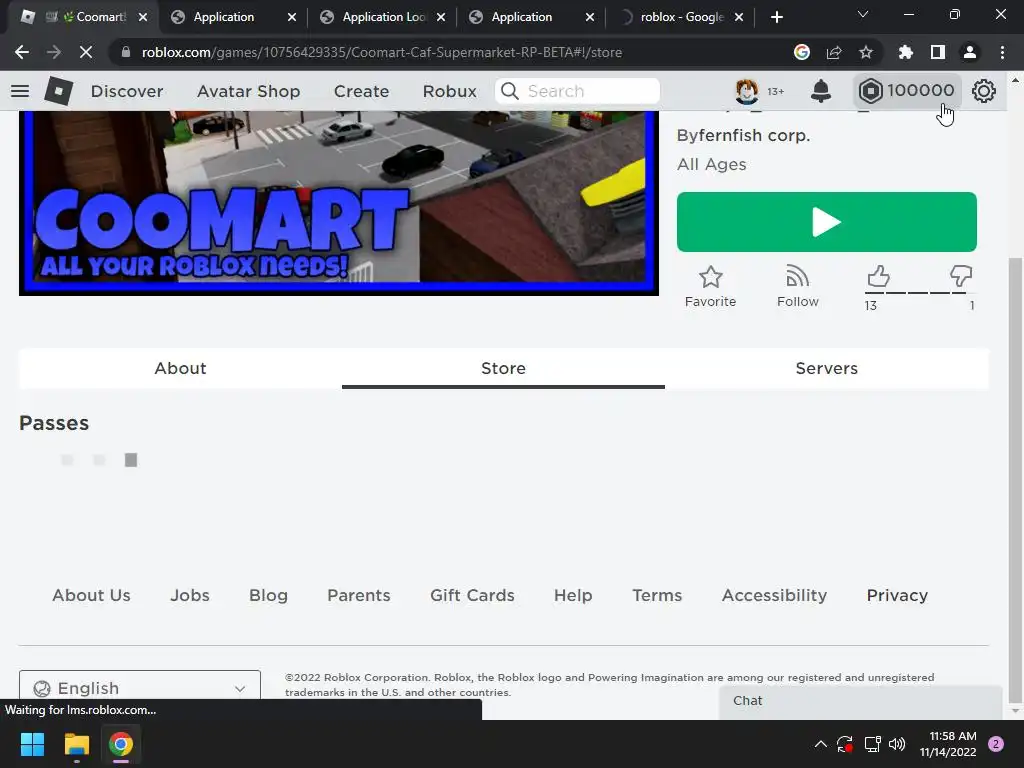Open Robux in the navbar
Screen dimensions: 1024x768
(x=449, y=91)
